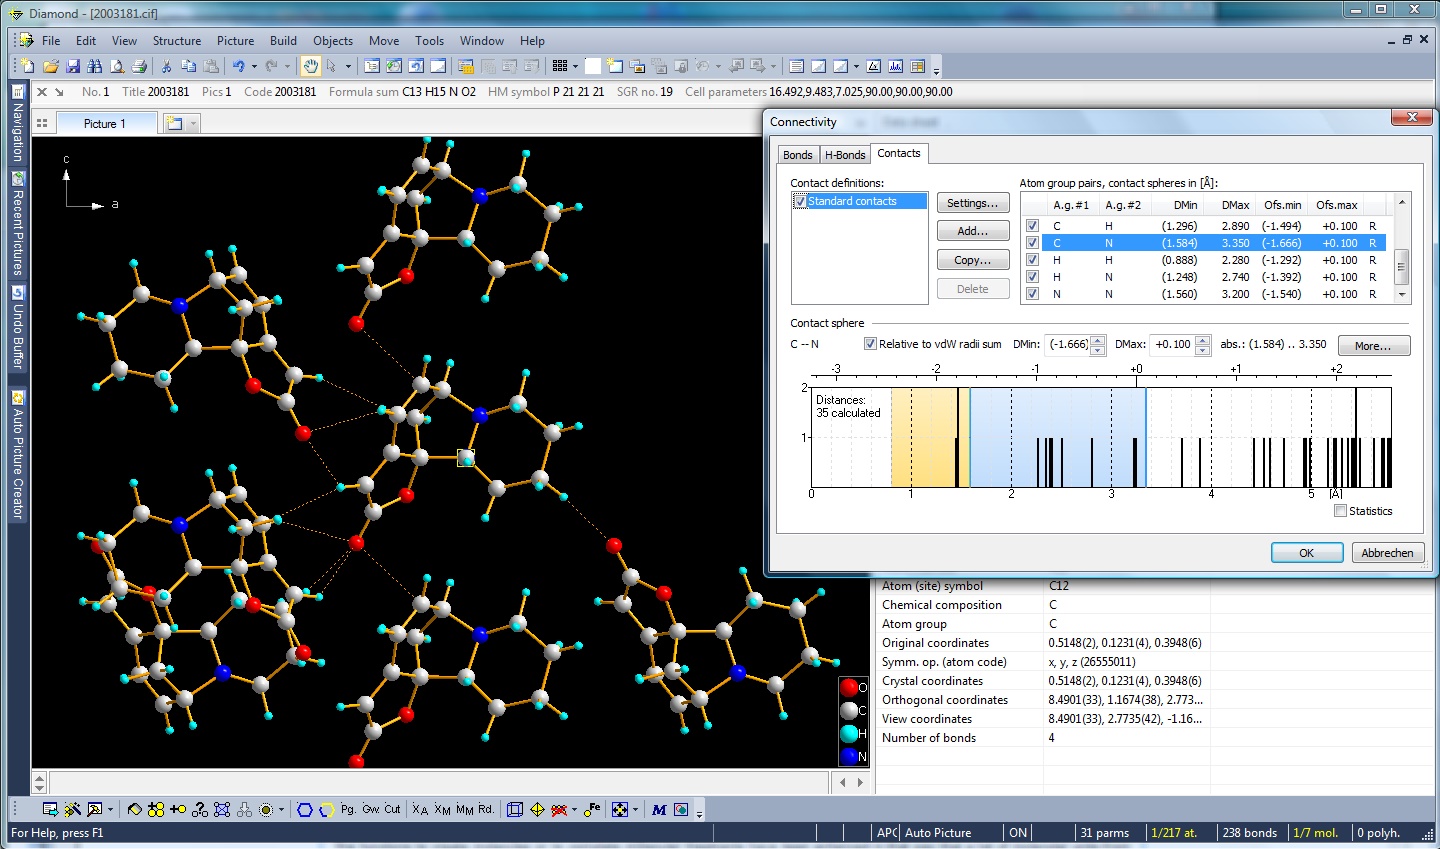
Task: Click the white color swatch in toolbar
Action: click(x=593, y=66)
